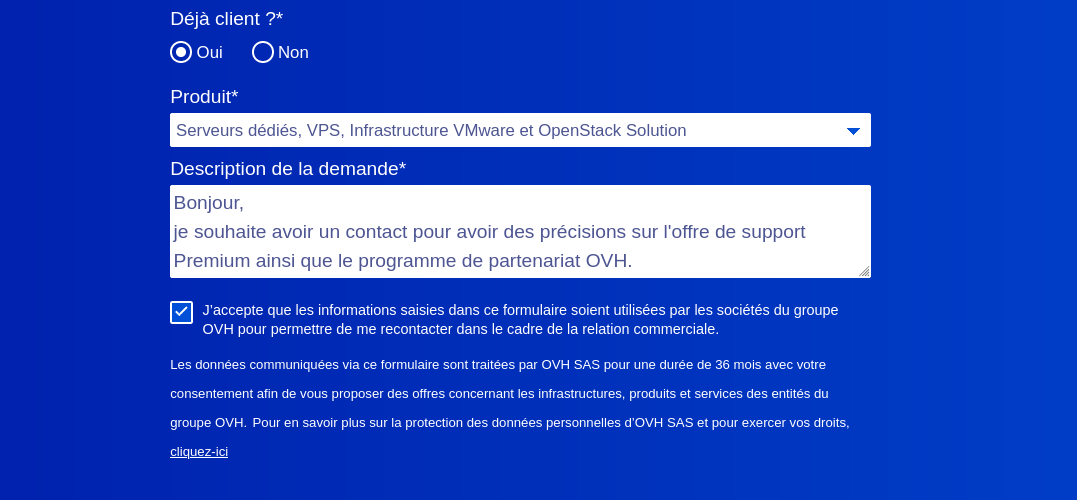Click the "groupe OVH. Pour en savoir plus" line

coord(510,423)
